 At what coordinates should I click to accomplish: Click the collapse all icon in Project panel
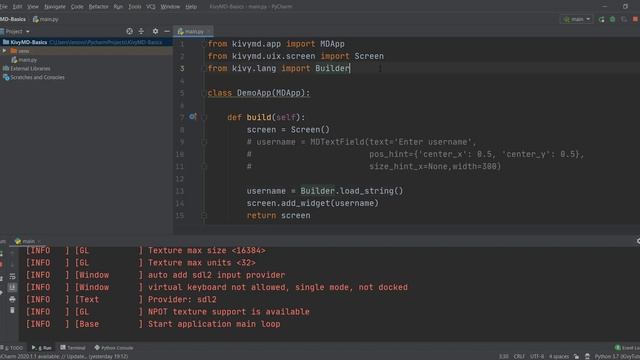(x=141, y=31)
